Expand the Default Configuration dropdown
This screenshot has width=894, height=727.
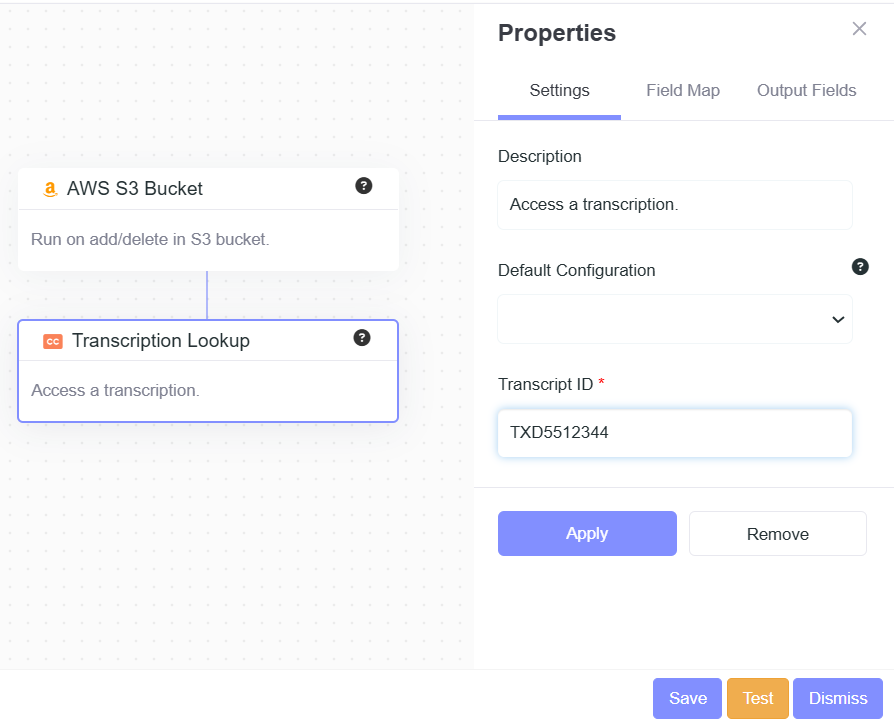click(675, 319)
